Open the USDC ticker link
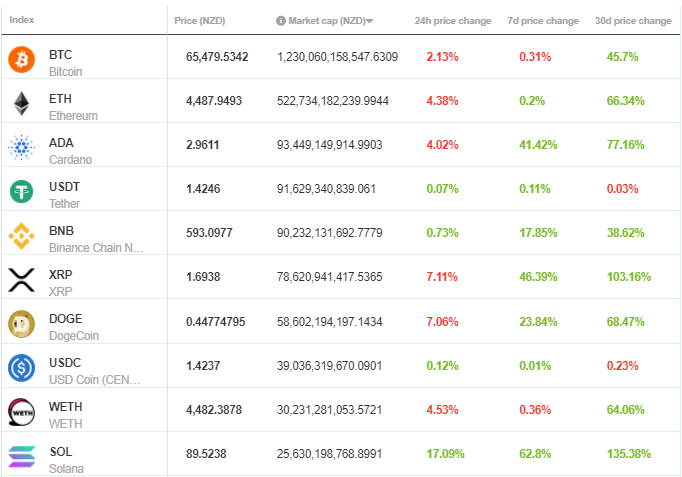The image size is (682, 477). click(65, 362)
